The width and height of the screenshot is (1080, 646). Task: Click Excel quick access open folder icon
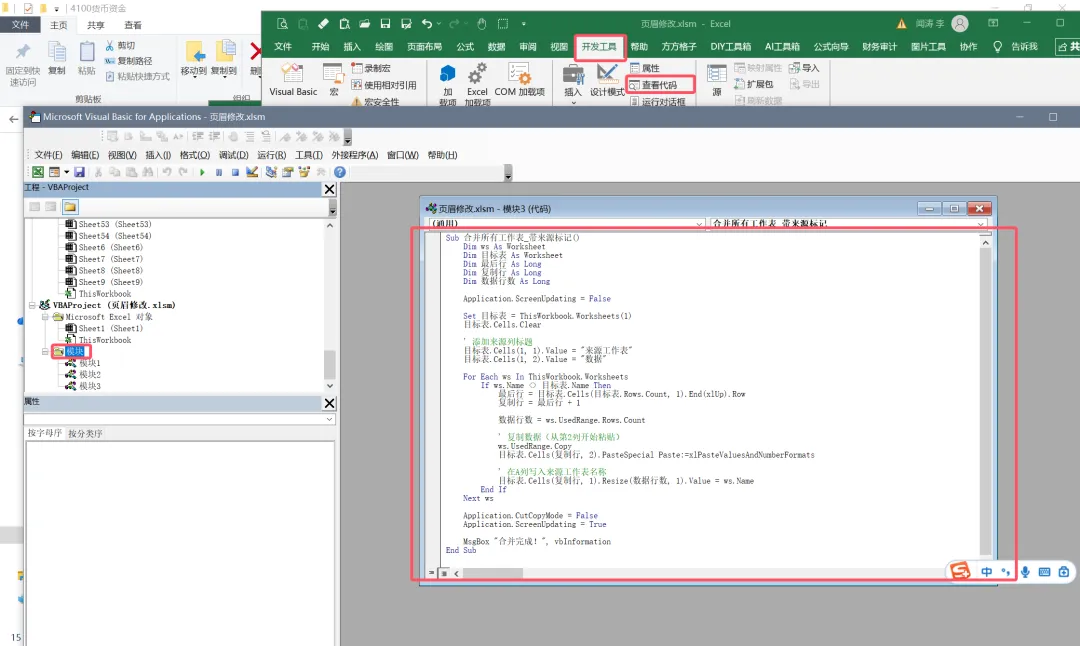[x=364, y=23]
